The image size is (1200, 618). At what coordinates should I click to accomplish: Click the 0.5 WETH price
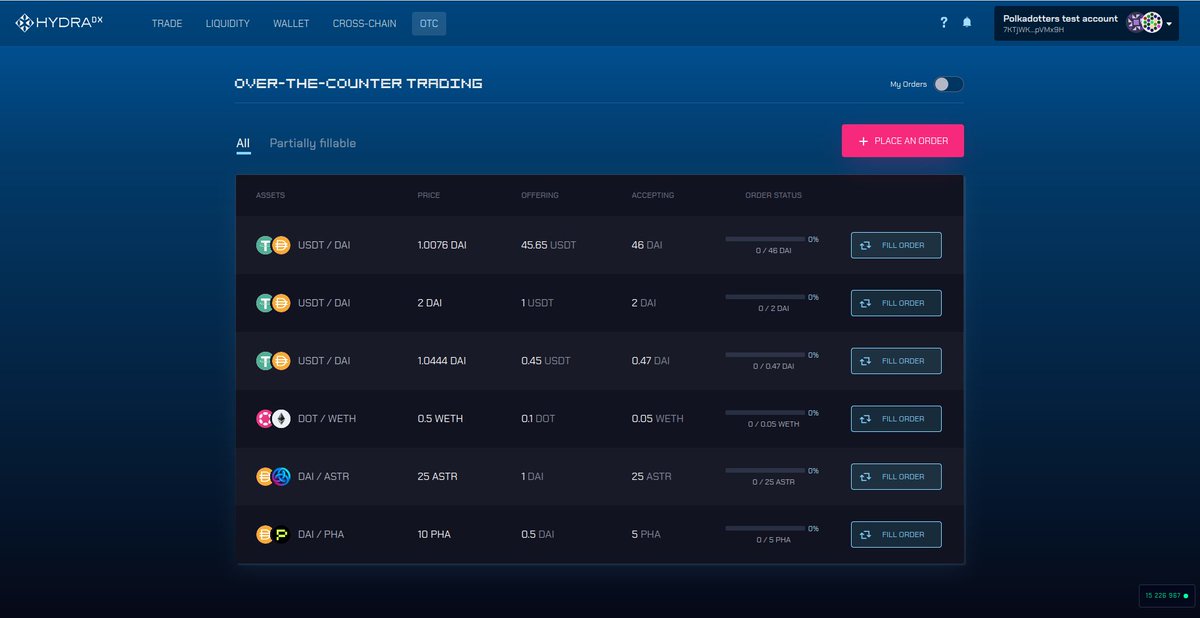point(440,419)
